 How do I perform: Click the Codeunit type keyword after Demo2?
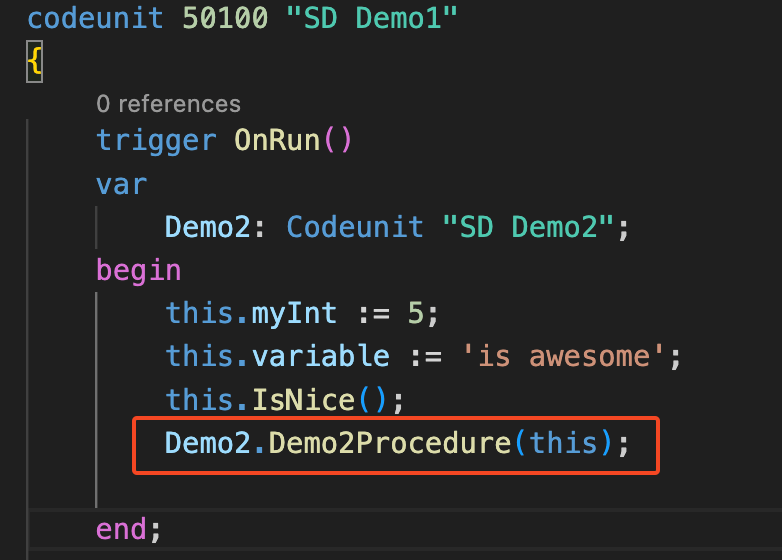(355, 227)
